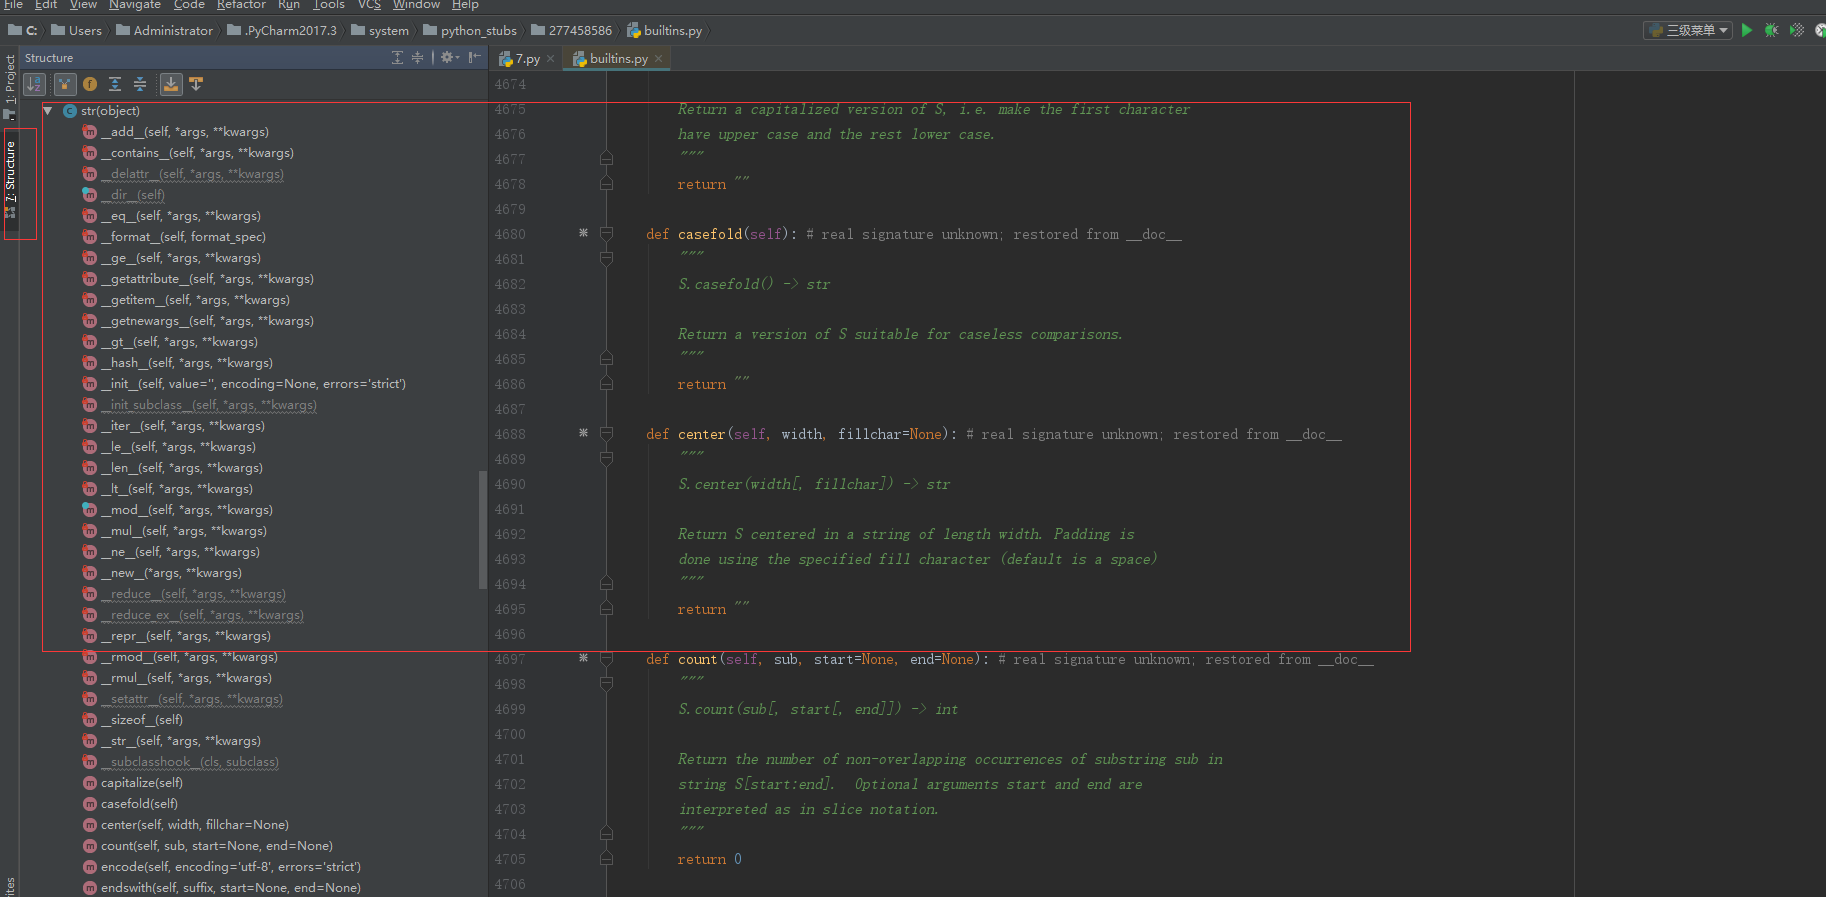Select center(self, width, fillchar=None) in Structure
The height and width of the screenshot is (897, 1826).
tap(194, 825)
